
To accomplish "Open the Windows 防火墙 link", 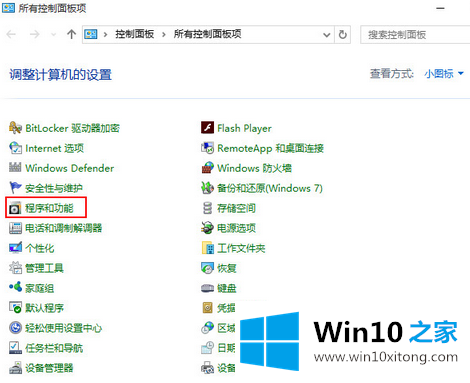I will (254, 168).
